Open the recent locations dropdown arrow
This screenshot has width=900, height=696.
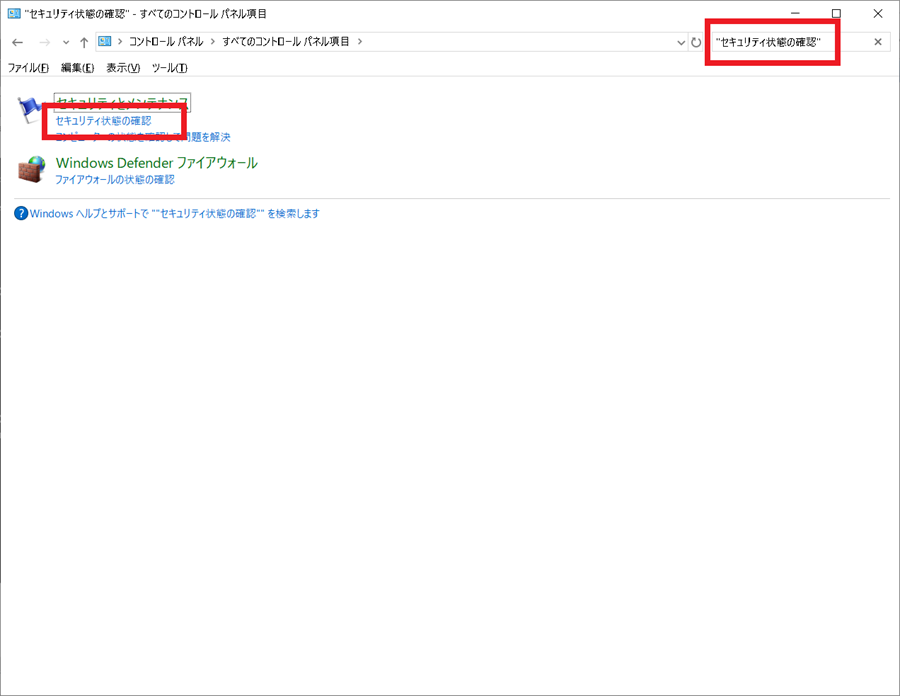66,42
